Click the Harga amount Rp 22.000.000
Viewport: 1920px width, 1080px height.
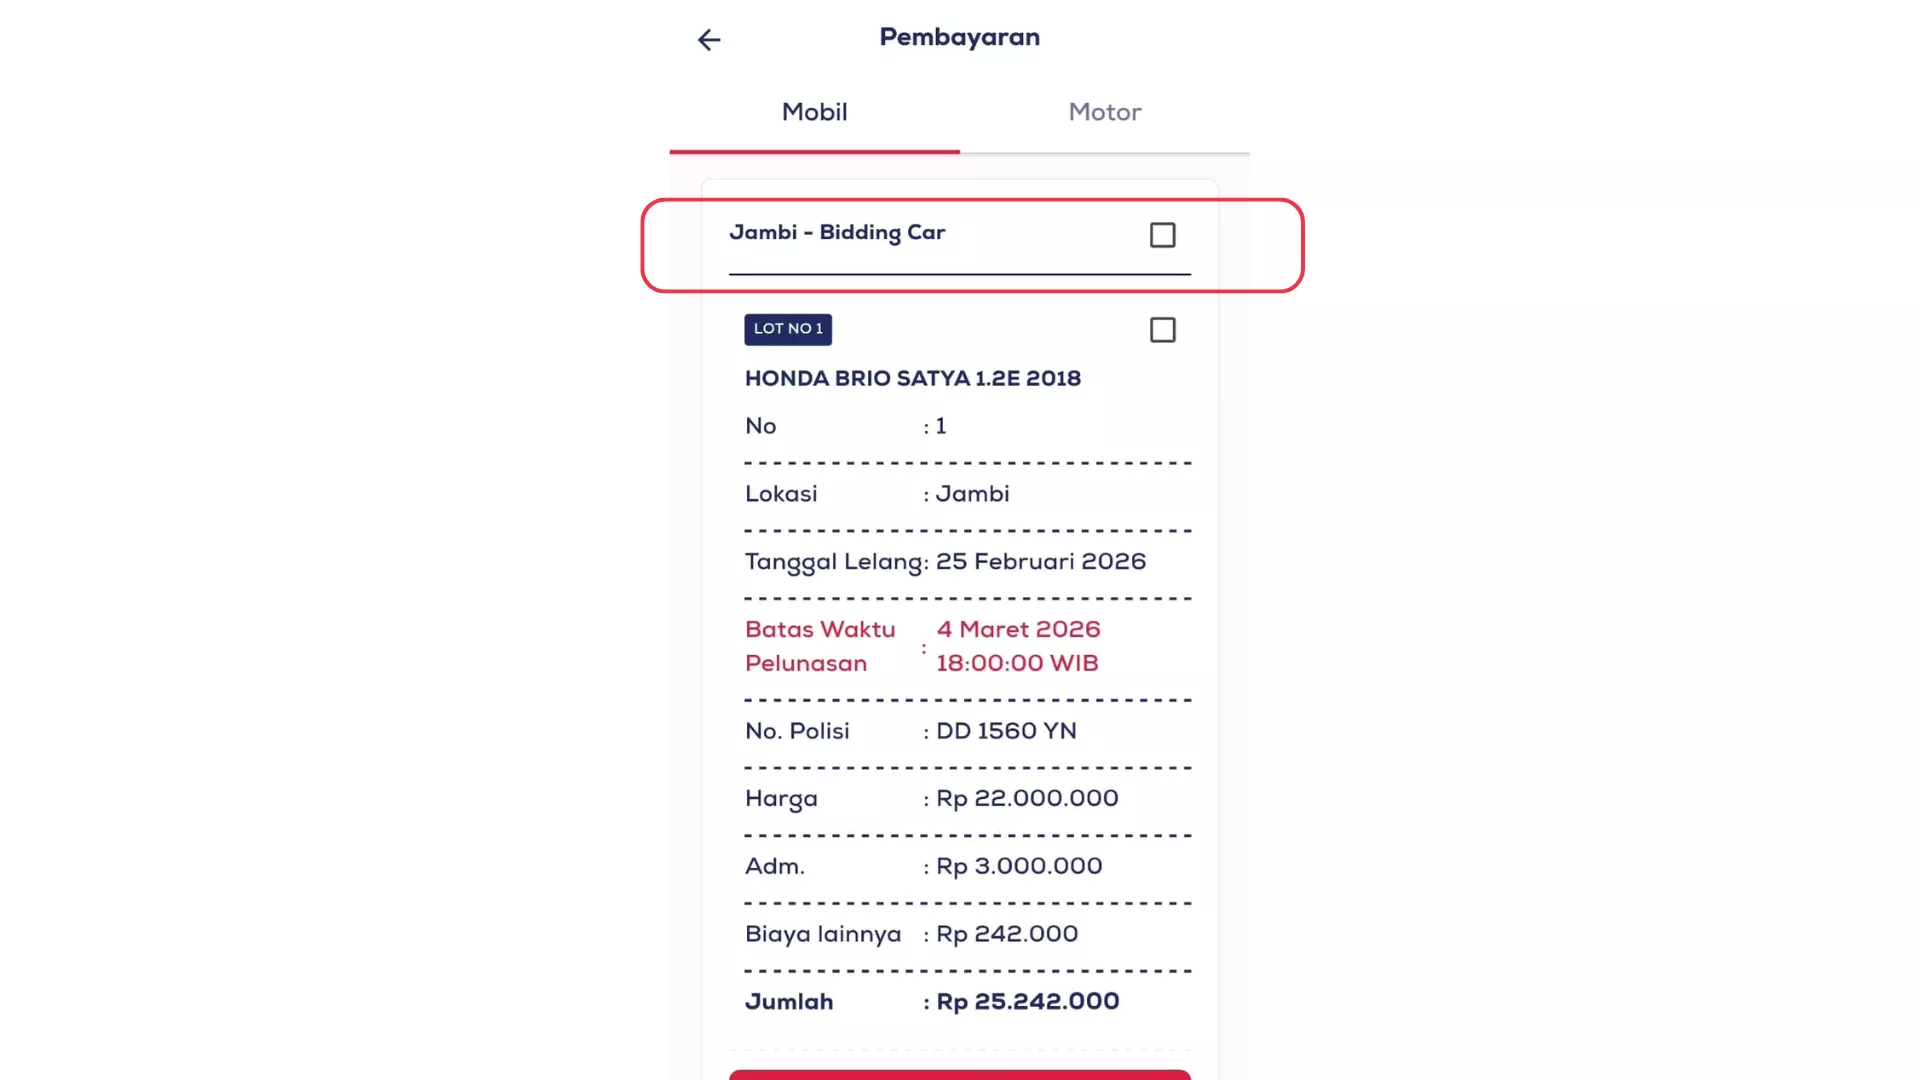[x=1027, y=799]
